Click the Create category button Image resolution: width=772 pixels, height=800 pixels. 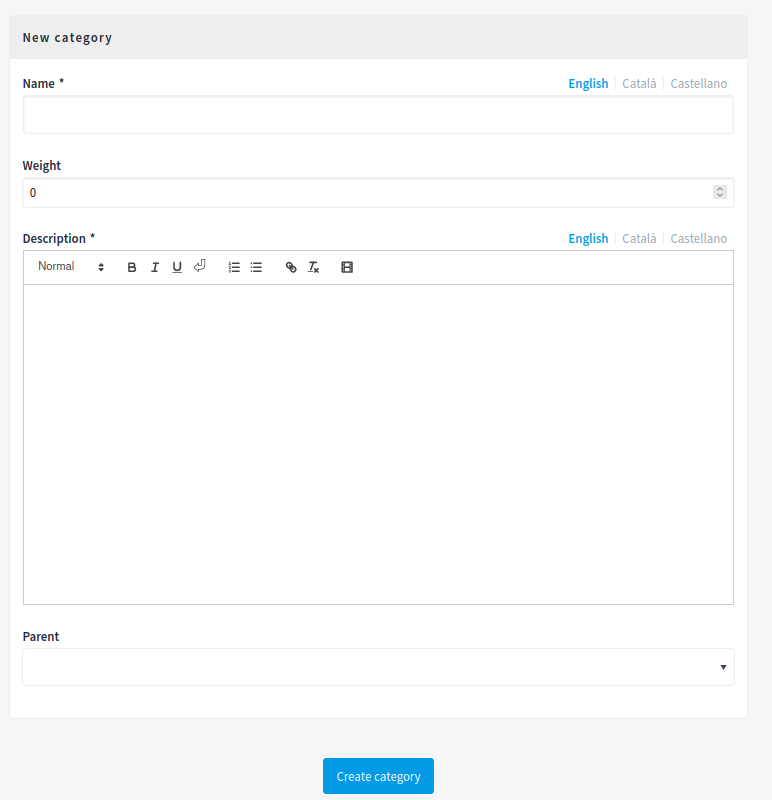378,776
